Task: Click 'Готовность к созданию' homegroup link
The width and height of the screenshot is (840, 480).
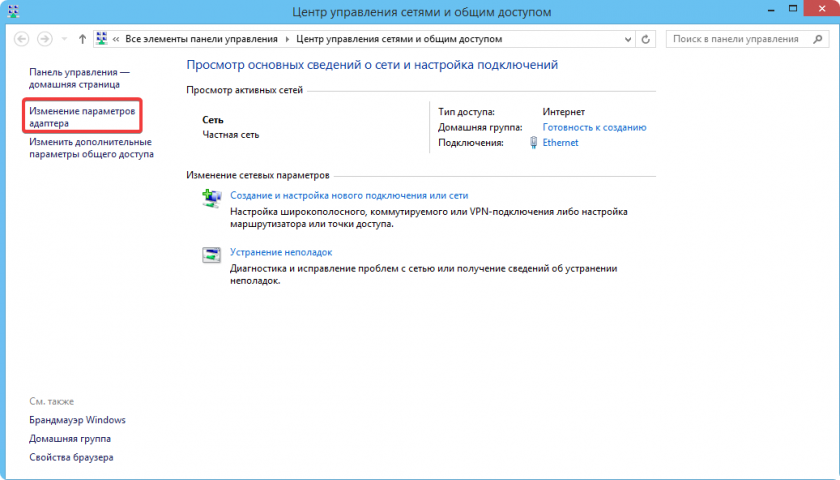Action: point(594,127)
